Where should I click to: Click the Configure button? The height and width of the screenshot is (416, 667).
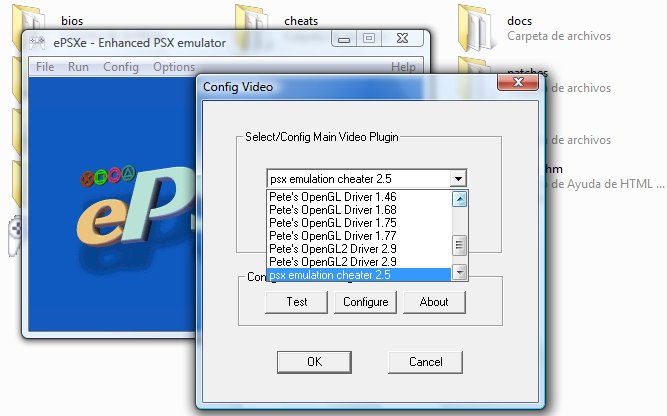pos(365,301)
